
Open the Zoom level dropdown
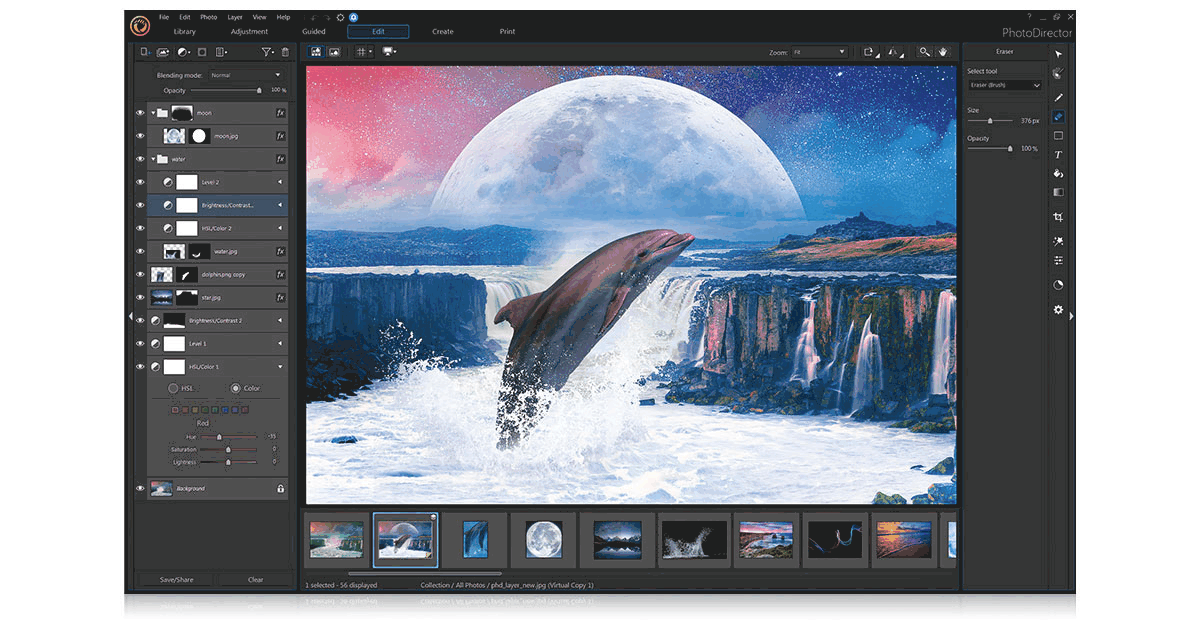click(x=820, y=51)
